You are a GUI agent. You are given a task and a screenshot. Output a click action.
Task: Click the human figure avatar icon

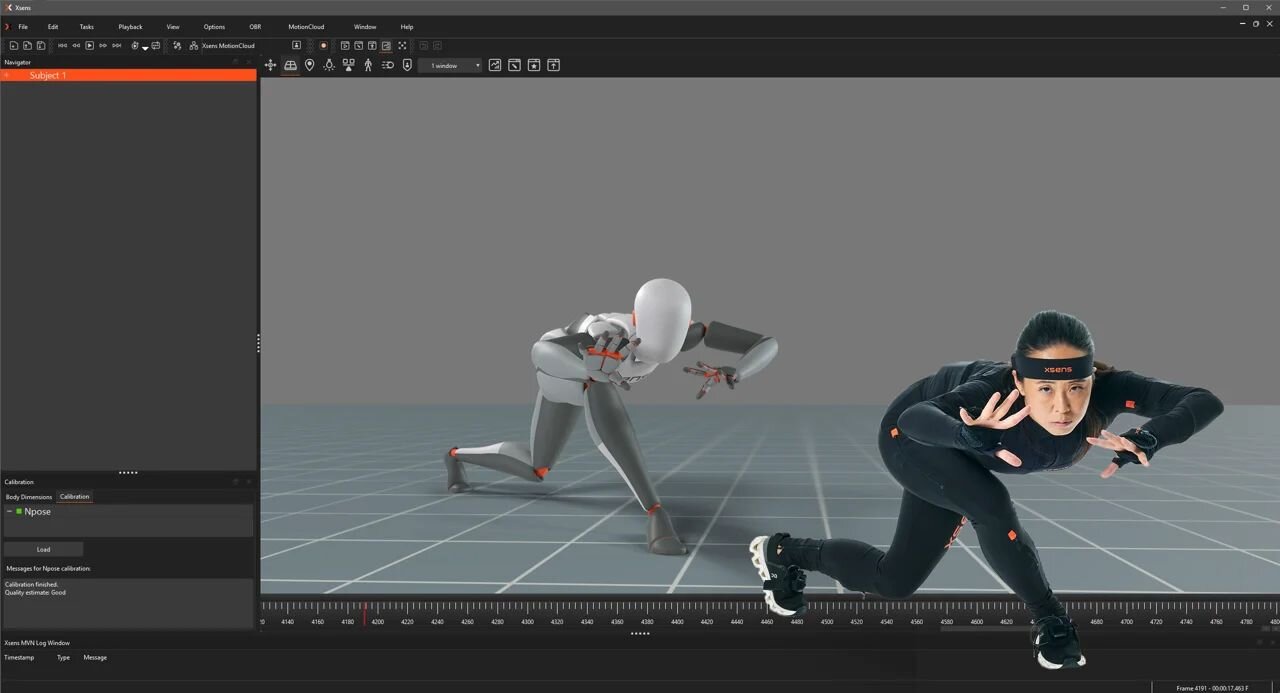368,65
